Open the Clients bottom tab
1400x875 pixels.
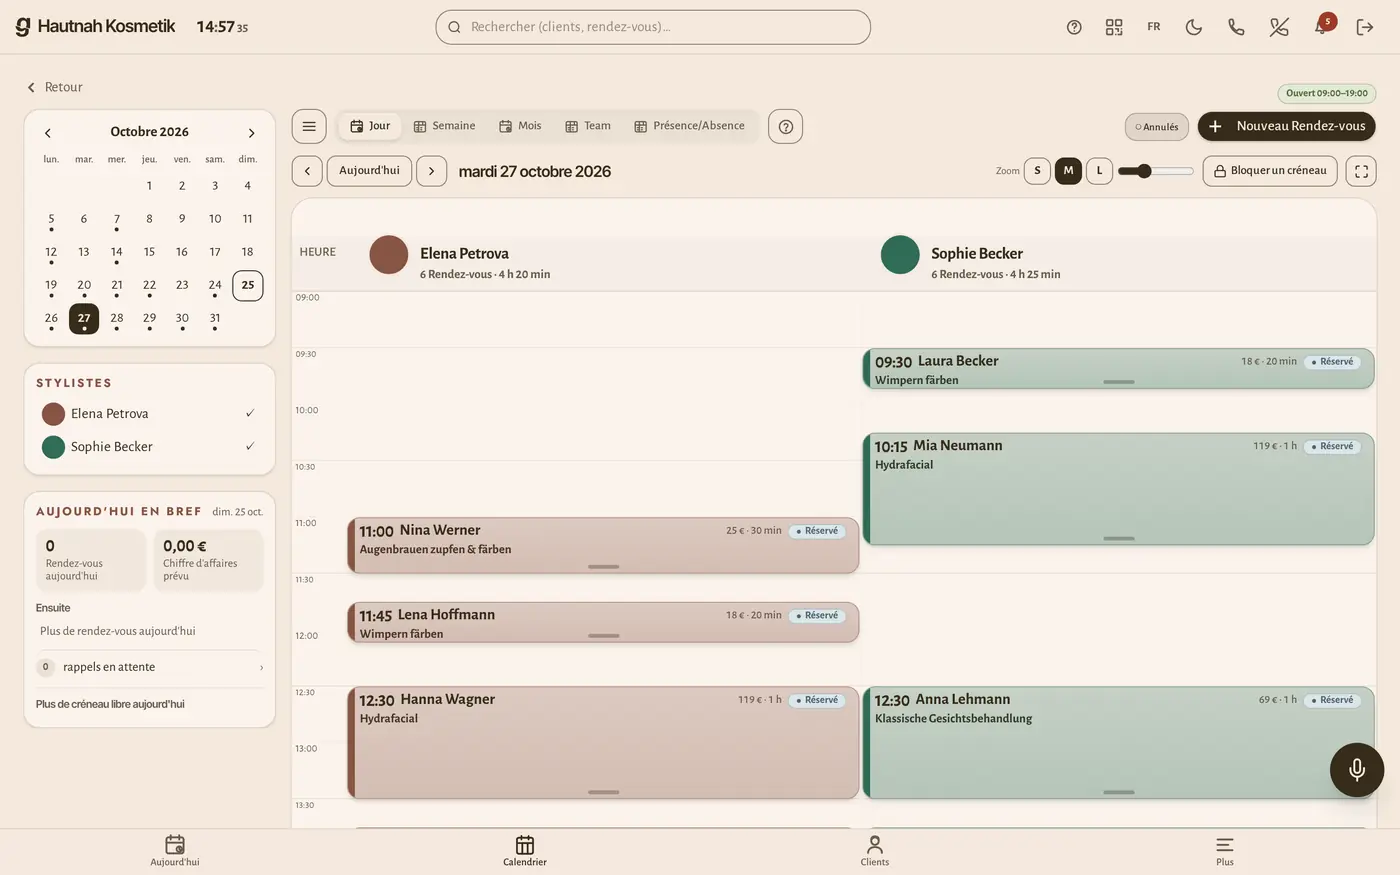(x=875, y=851)
